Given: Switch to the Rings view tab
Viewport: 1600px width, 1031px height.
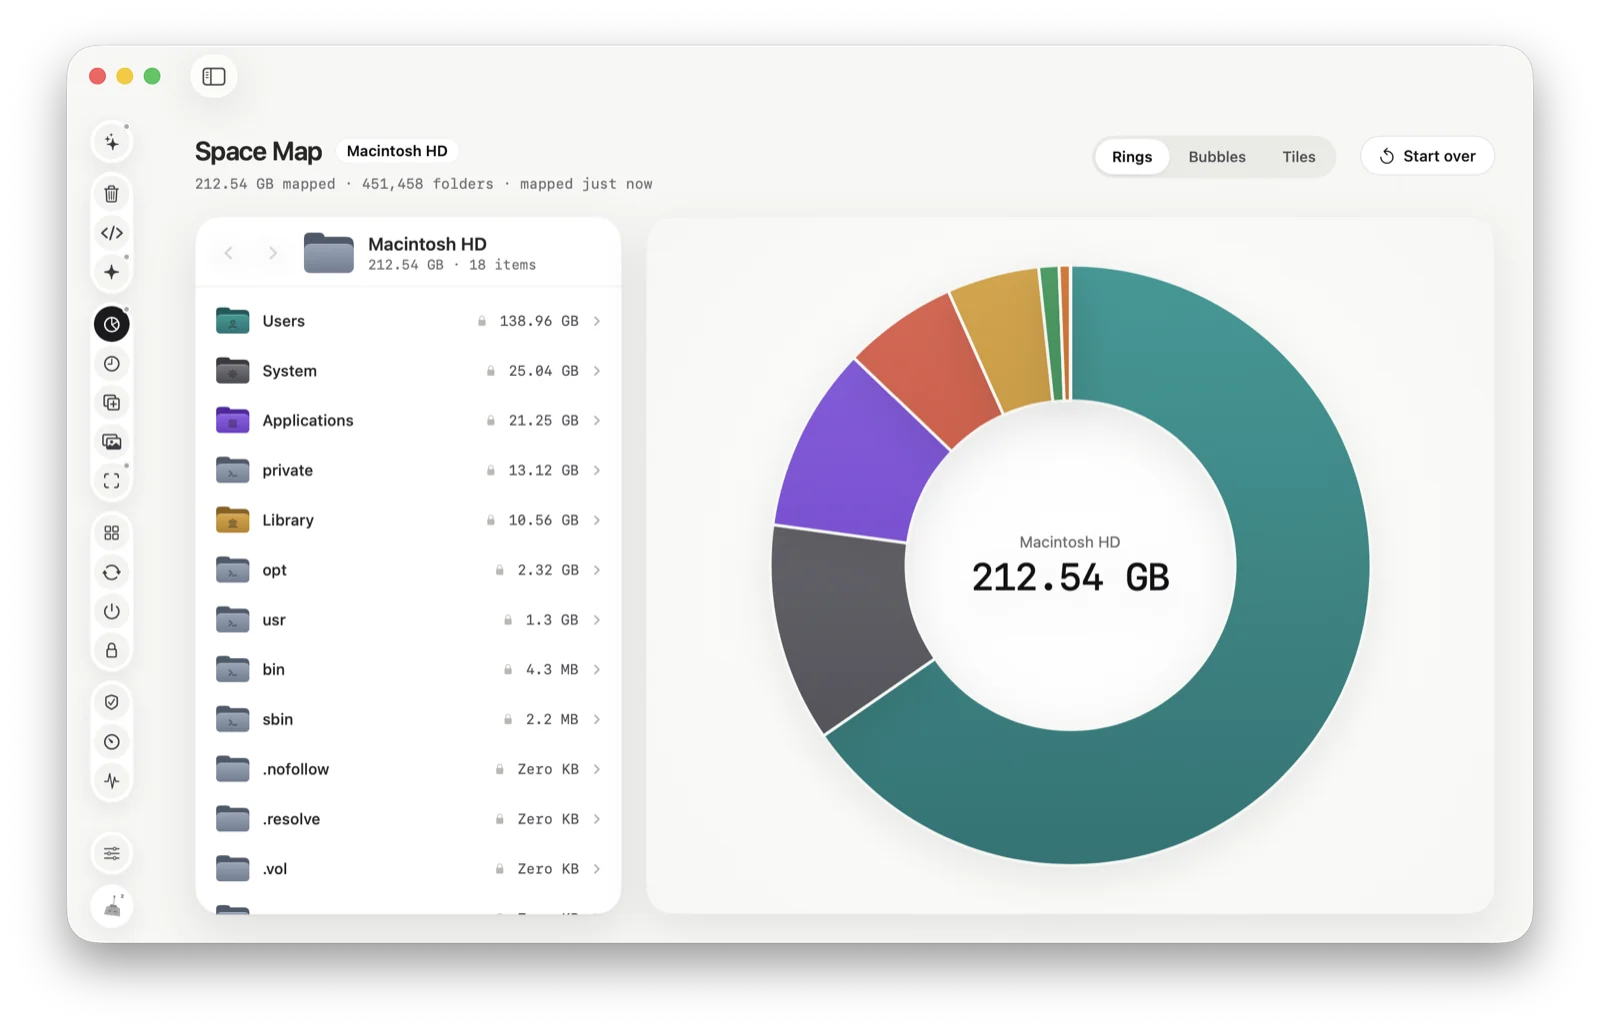Looking at the screenshot, I should pos(1132,157).
